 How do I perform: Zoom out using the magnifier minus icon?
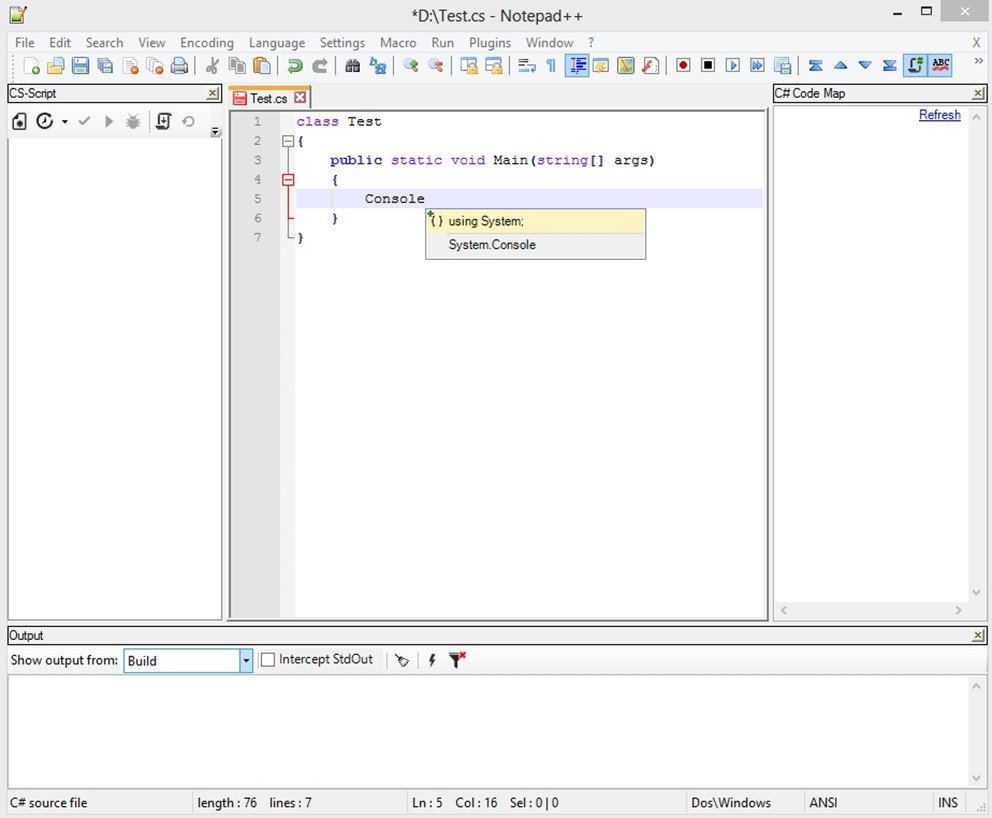[x=435, y=66]
